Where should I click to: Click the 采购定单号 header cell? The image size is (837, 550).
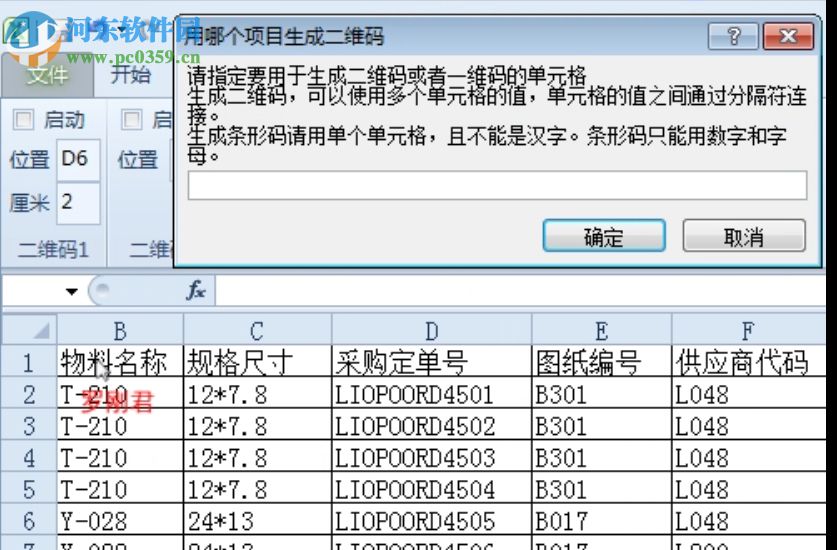pyautogui.click(x=431, y=362)
